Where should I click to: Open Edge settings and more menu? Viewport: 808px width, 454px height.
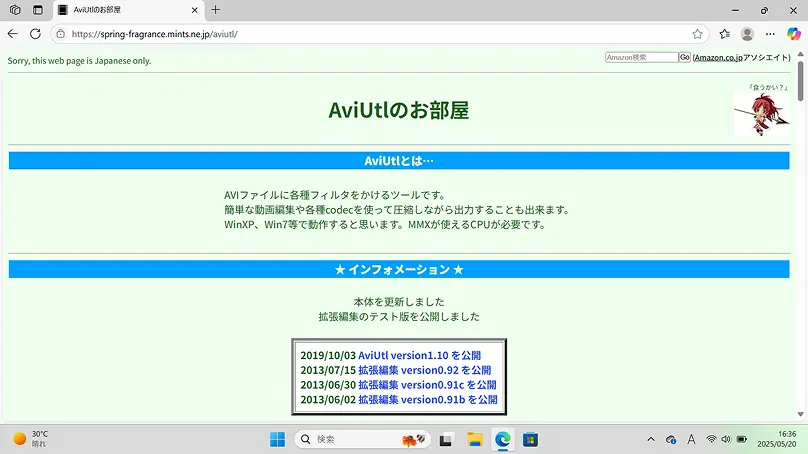click(770, 34)
